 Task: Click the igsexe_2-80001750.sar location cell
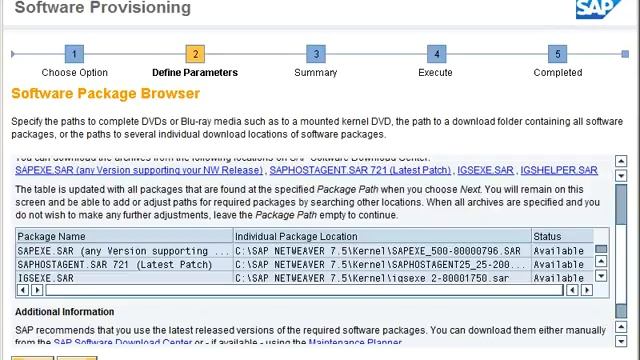pos(383,278)
